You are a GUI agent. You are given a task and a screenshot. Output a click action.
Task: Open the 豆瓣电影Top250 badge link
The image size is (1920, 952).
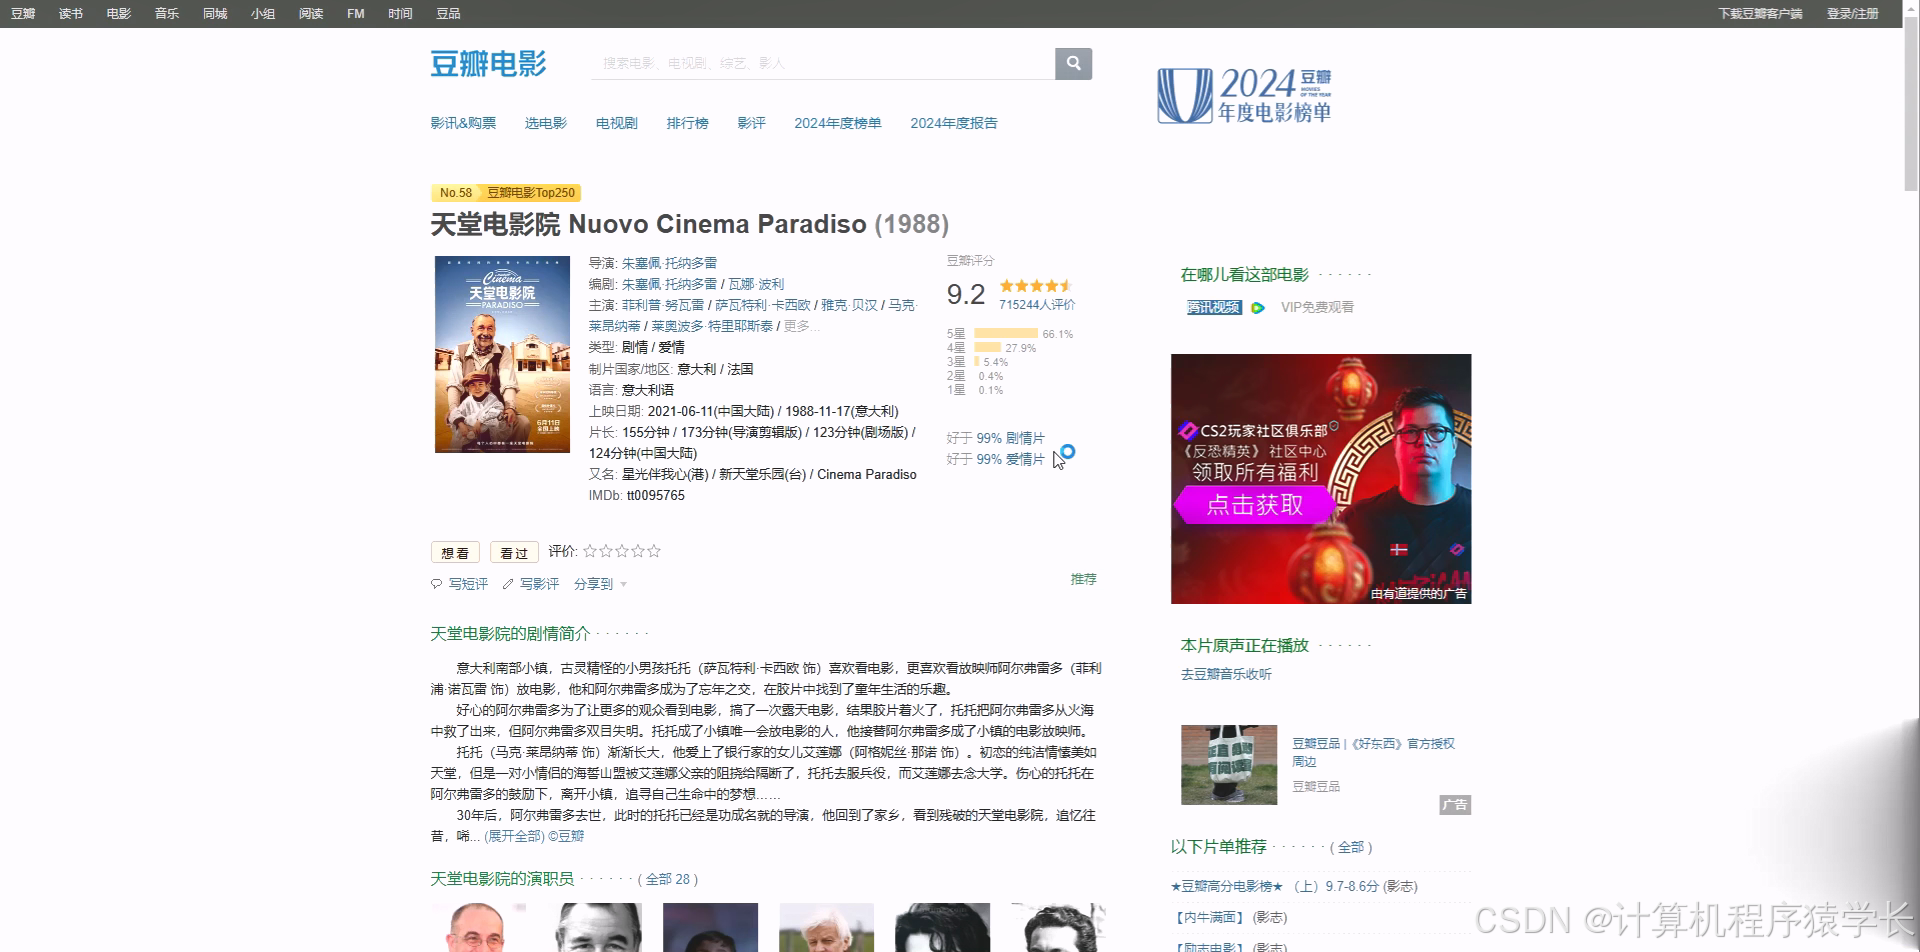coord(531,193)
